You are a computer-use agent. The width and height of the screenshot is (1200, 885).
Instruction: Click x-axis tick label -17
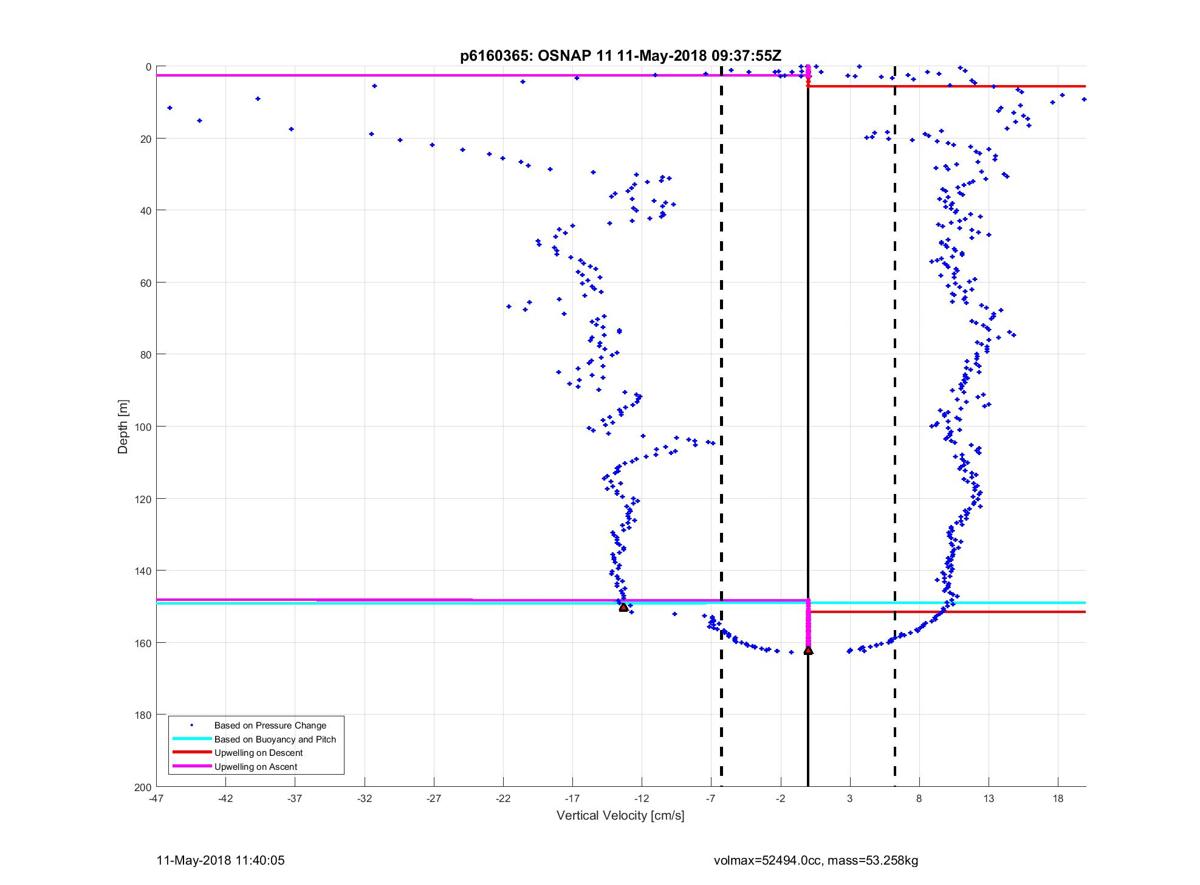[572, 799]
